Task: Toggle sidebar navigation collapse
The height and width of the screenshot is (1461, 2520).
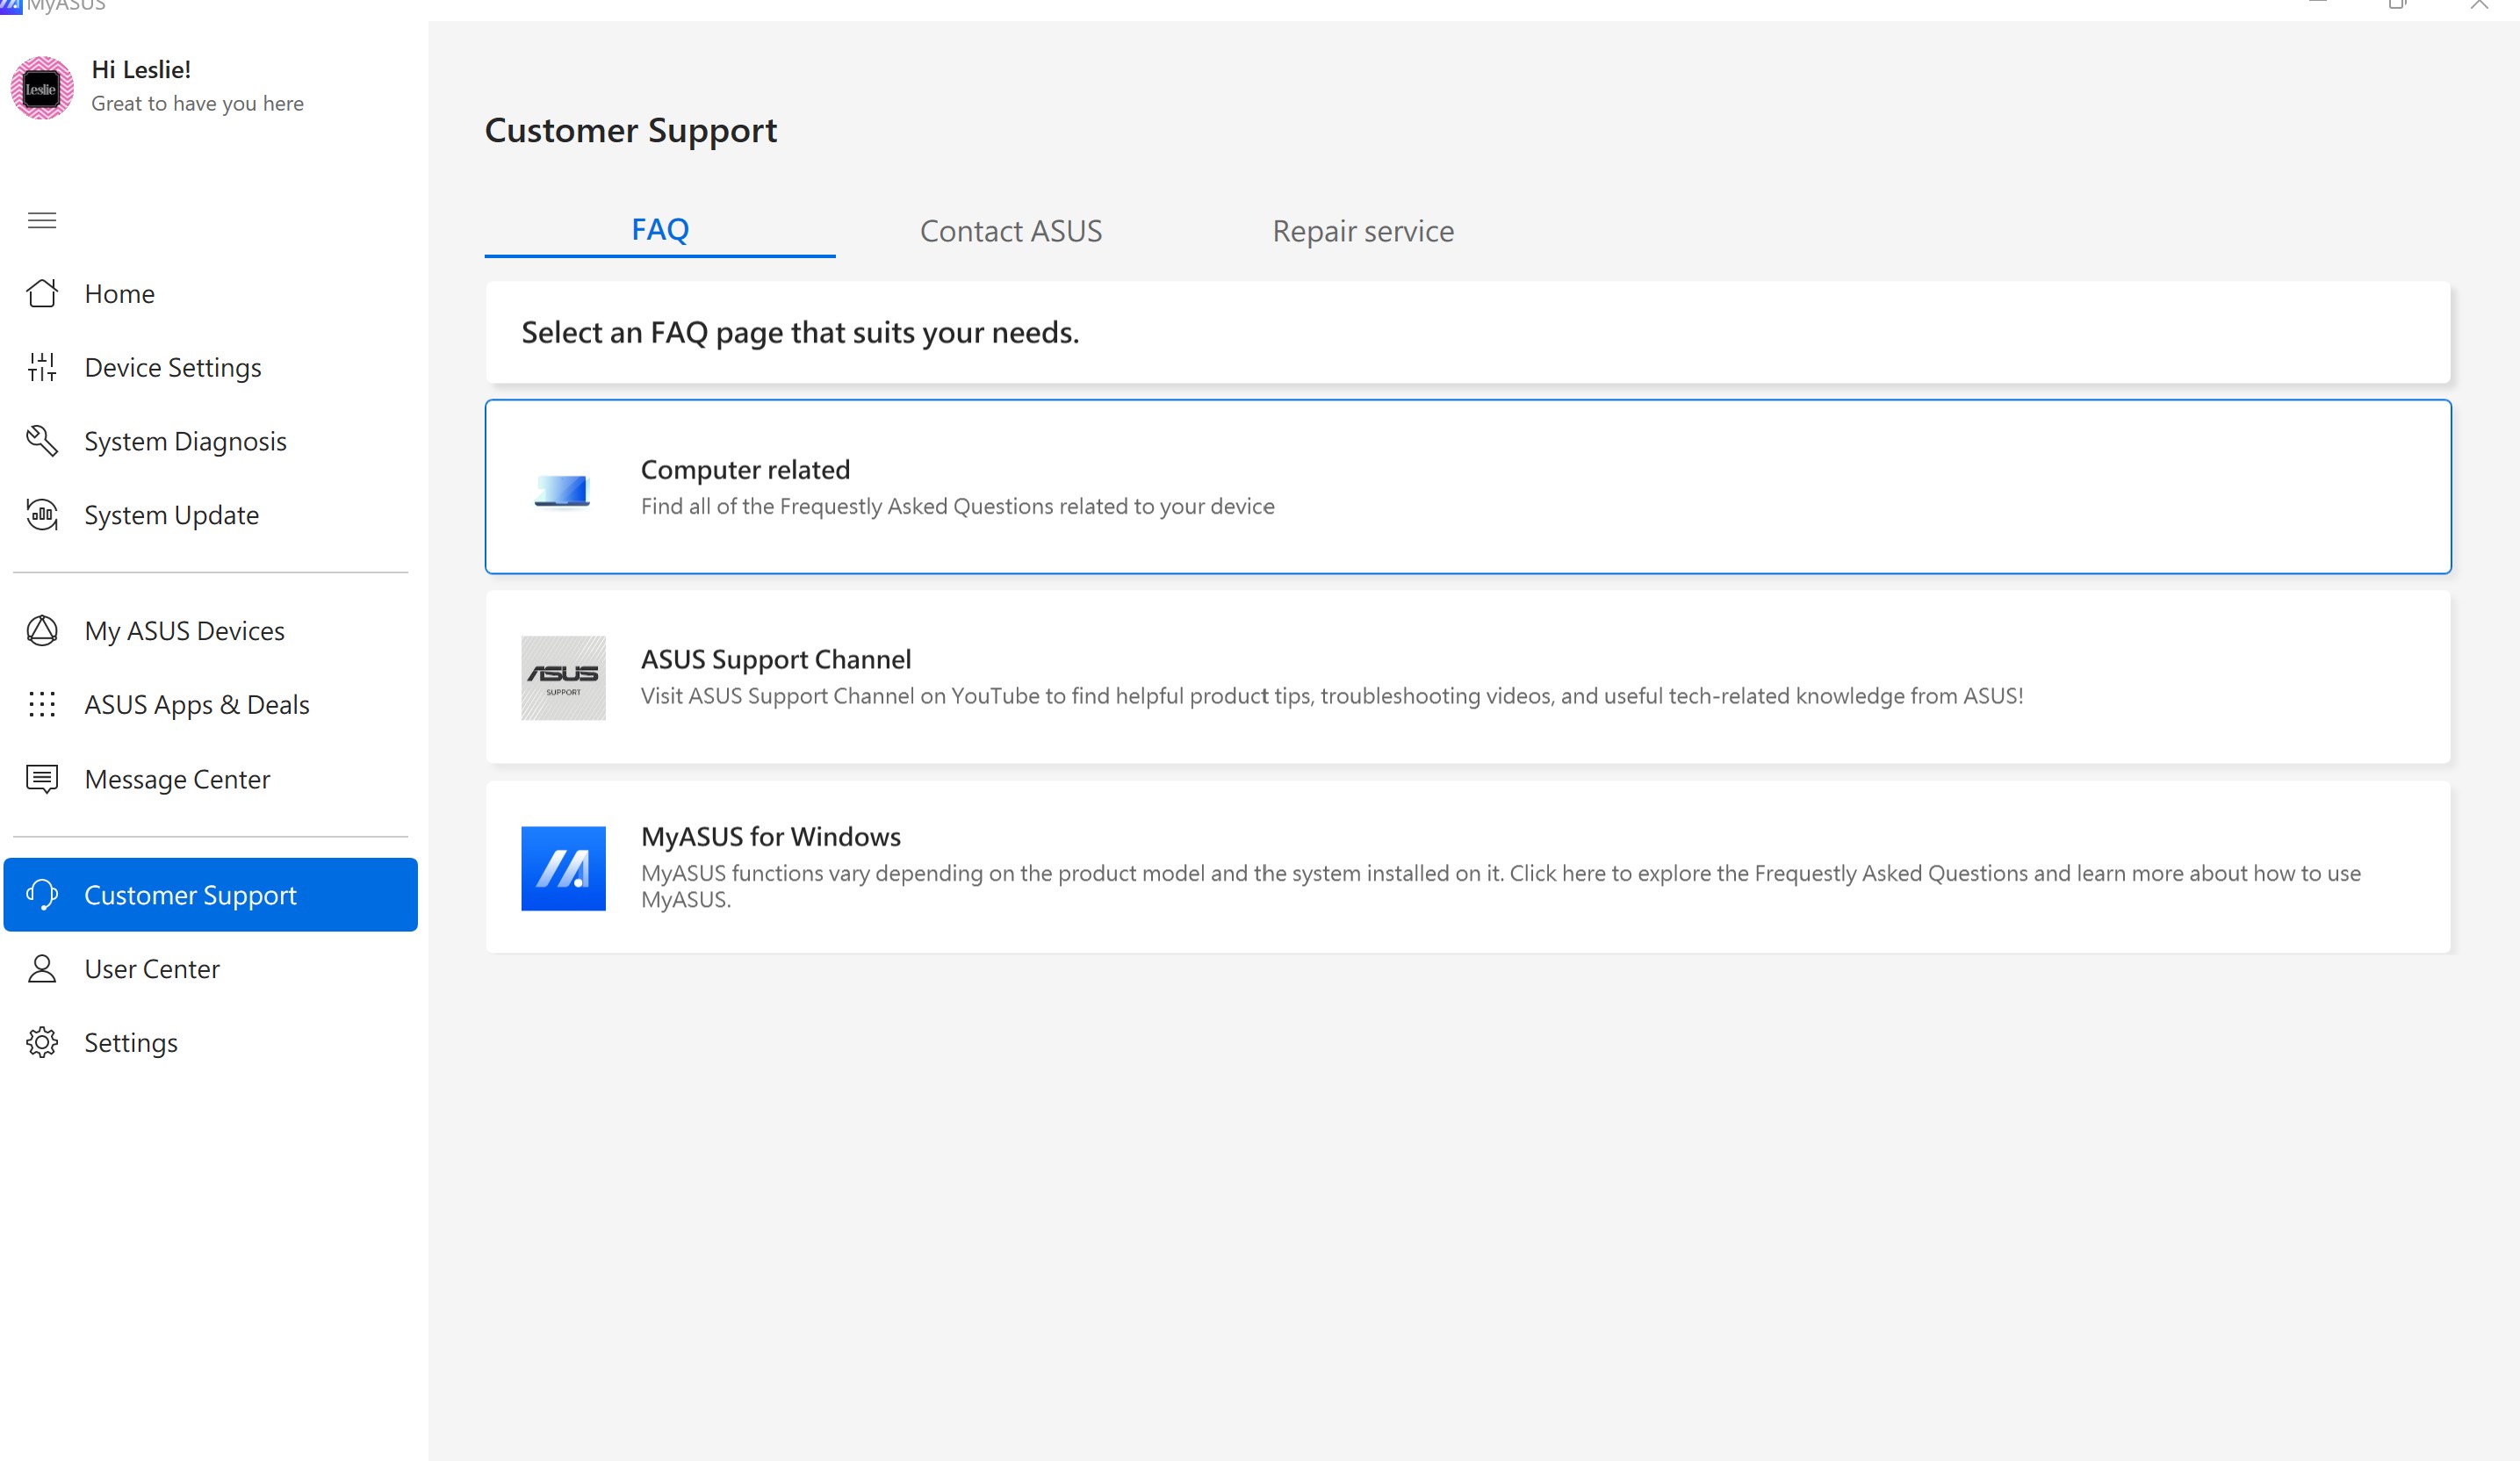Action: coord(44,220)
